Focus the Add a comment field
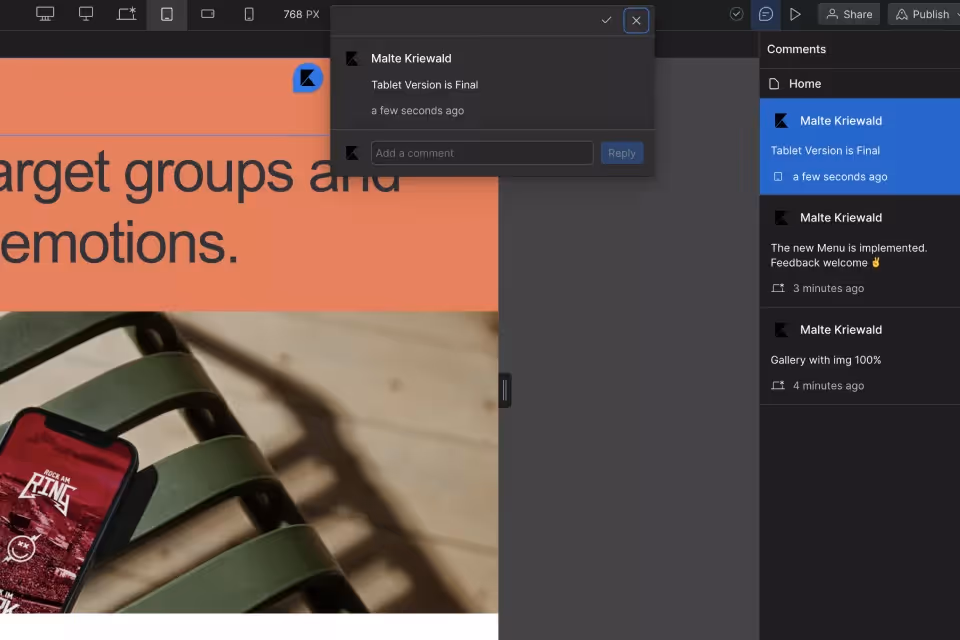Viewport: 960px width, 640px height. [x=482, y=153]
